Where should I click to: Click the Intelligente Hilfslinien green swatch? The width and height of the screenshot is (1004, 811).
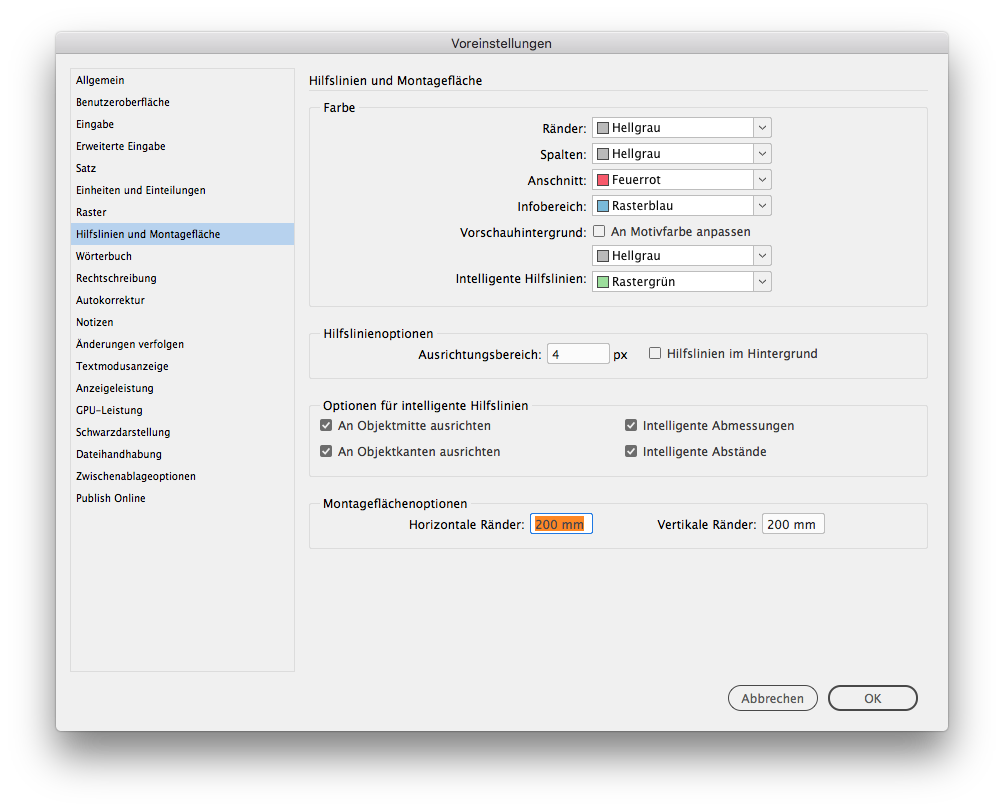tap(603, 282)
